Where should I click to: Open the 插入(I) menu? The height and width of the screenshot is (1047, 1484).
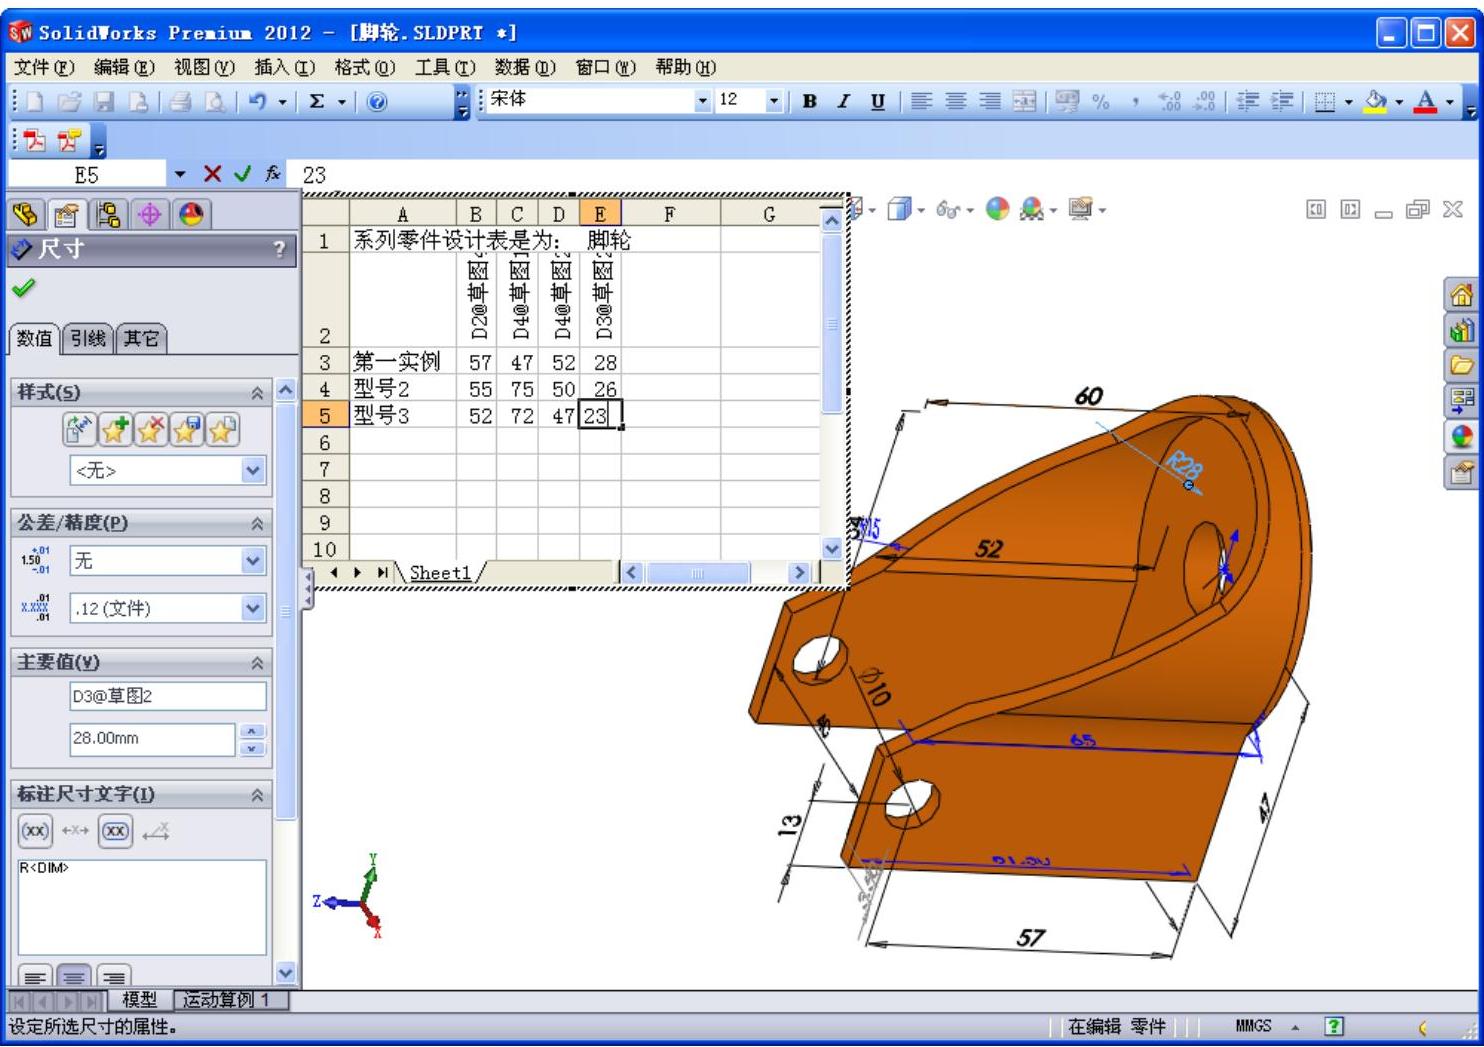[284, 67]
